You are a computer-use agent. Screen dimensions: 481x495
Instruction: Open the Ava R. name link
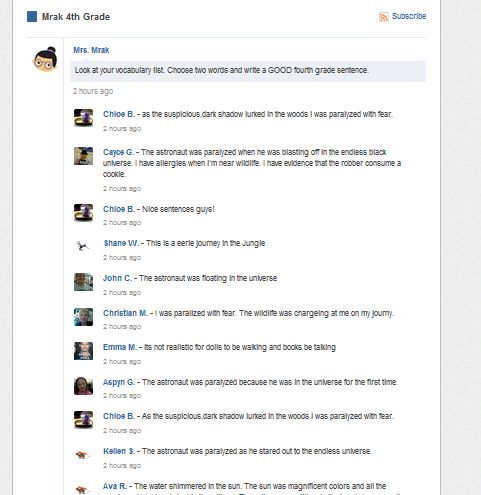pyautogui.click(x=115, y=486)
